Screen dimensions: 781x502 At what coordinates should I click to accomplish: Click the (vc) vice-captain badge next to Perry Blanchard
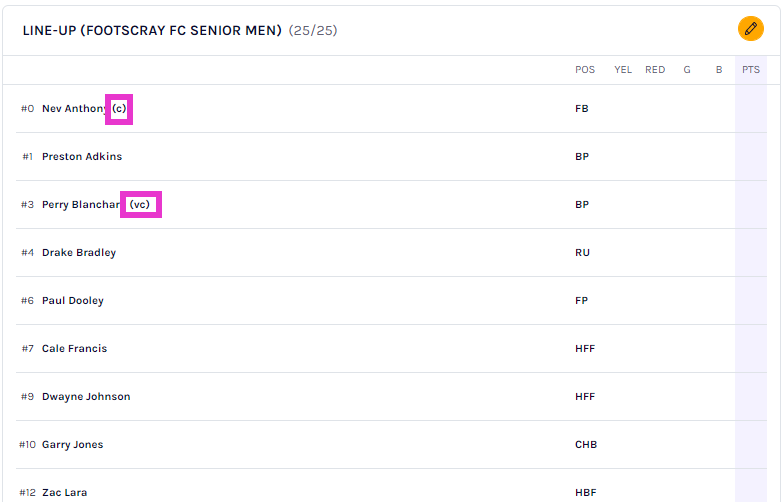pos(140,205)
